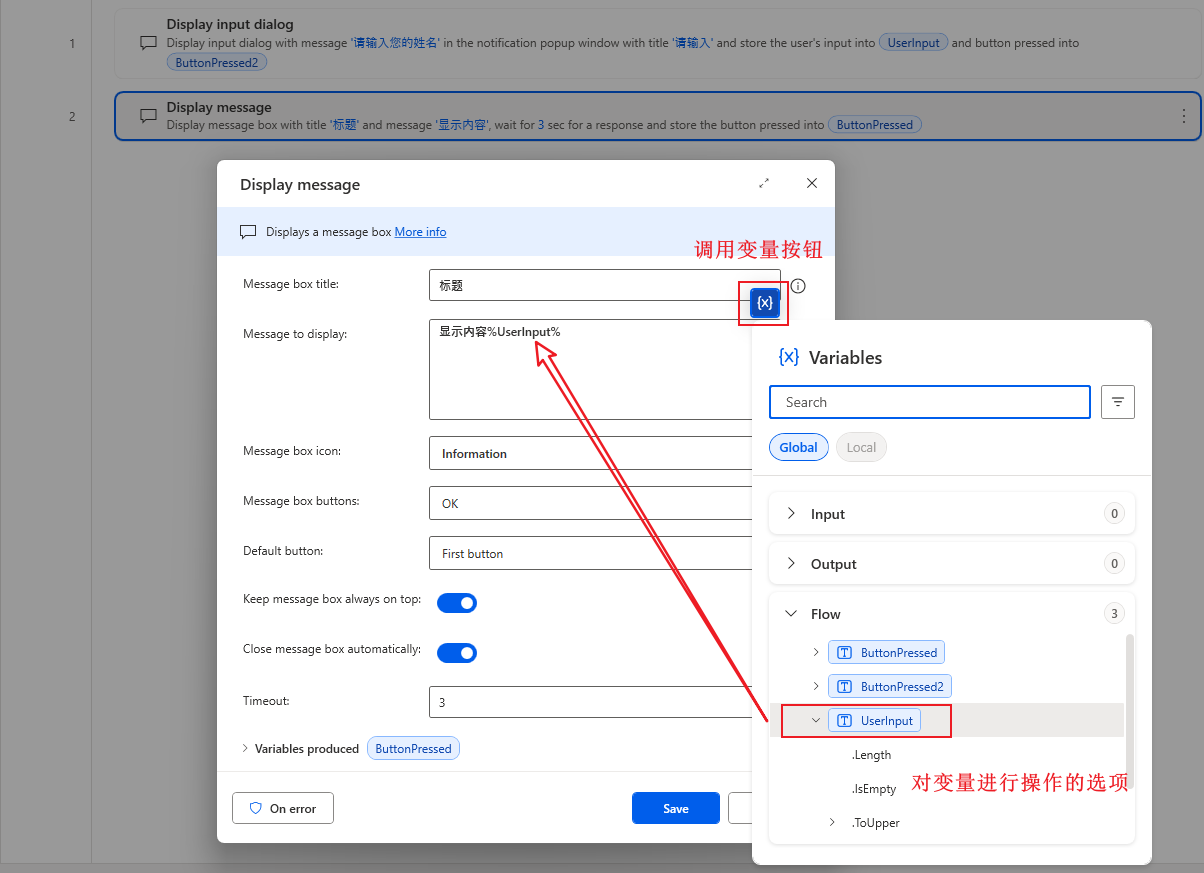
Task: Click the insert variable {x} button
Action: click(765, 302)
